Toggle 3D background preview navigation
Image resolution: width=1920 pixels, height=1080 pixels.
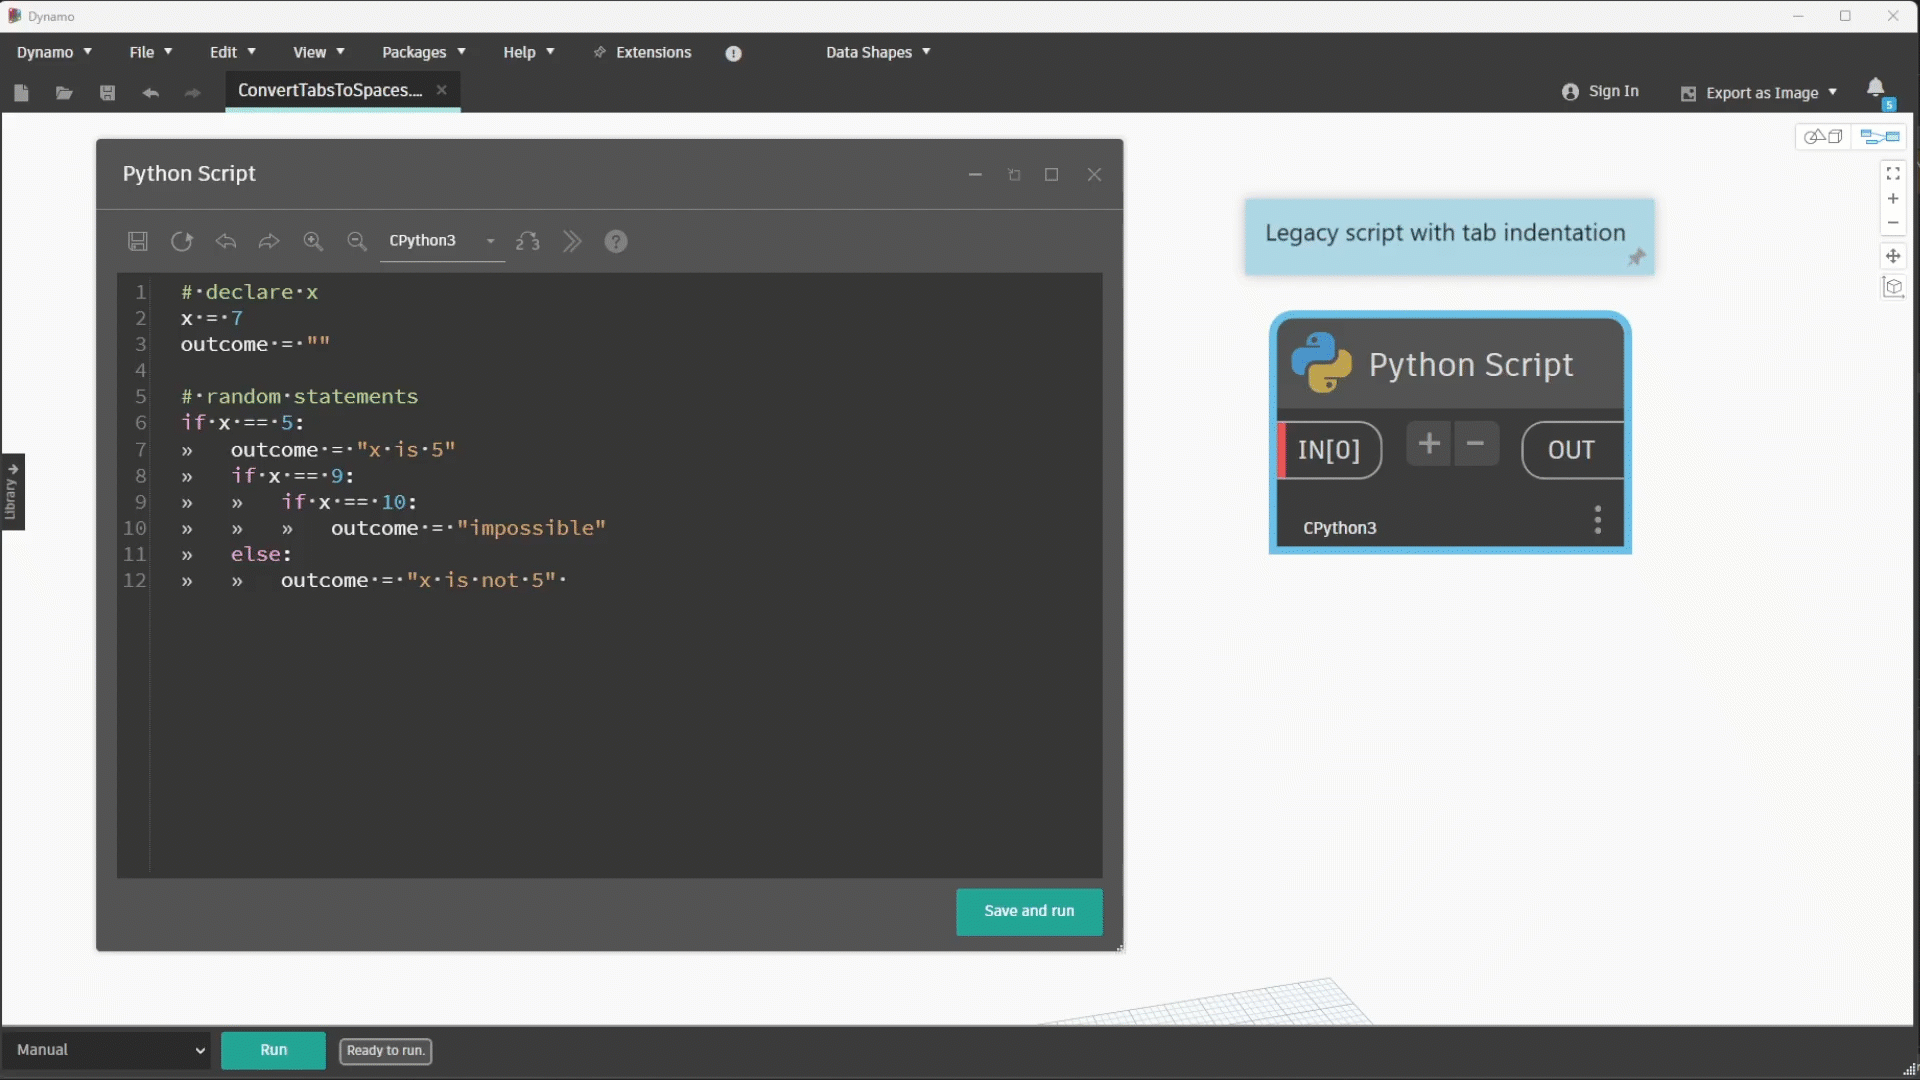[1823, 136]
